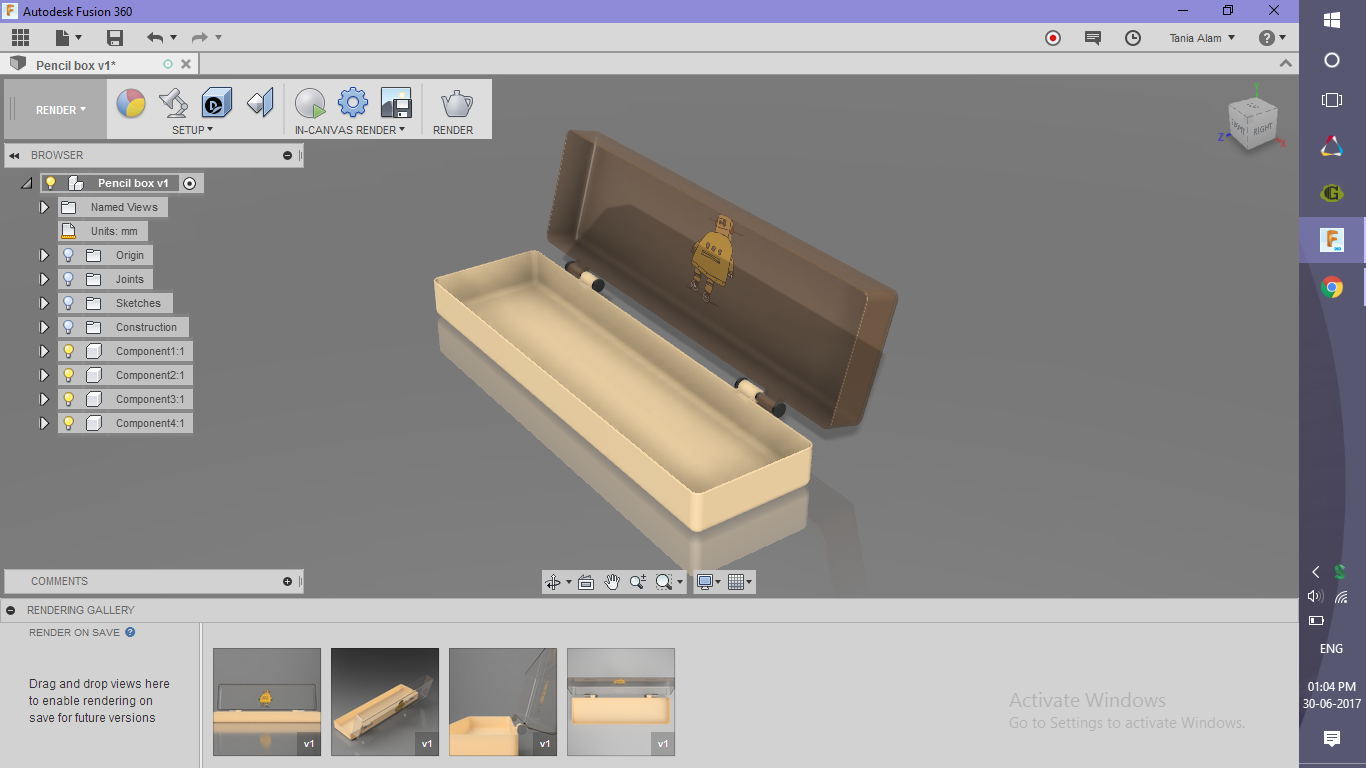Open Render on Save help icon
The image size is (1366, 768).
click(130, 632)
